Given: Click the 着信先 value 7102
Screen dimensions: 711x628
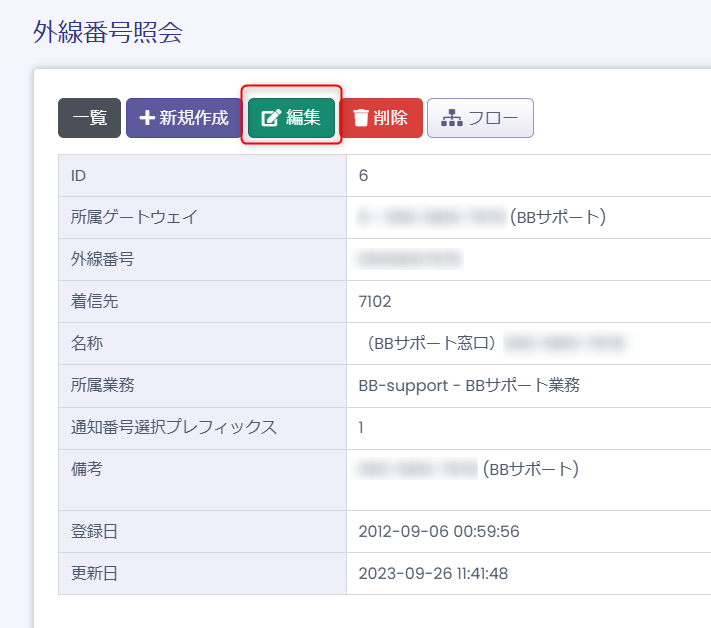Looking at the screenshot, I should click(x=375, y=301).
